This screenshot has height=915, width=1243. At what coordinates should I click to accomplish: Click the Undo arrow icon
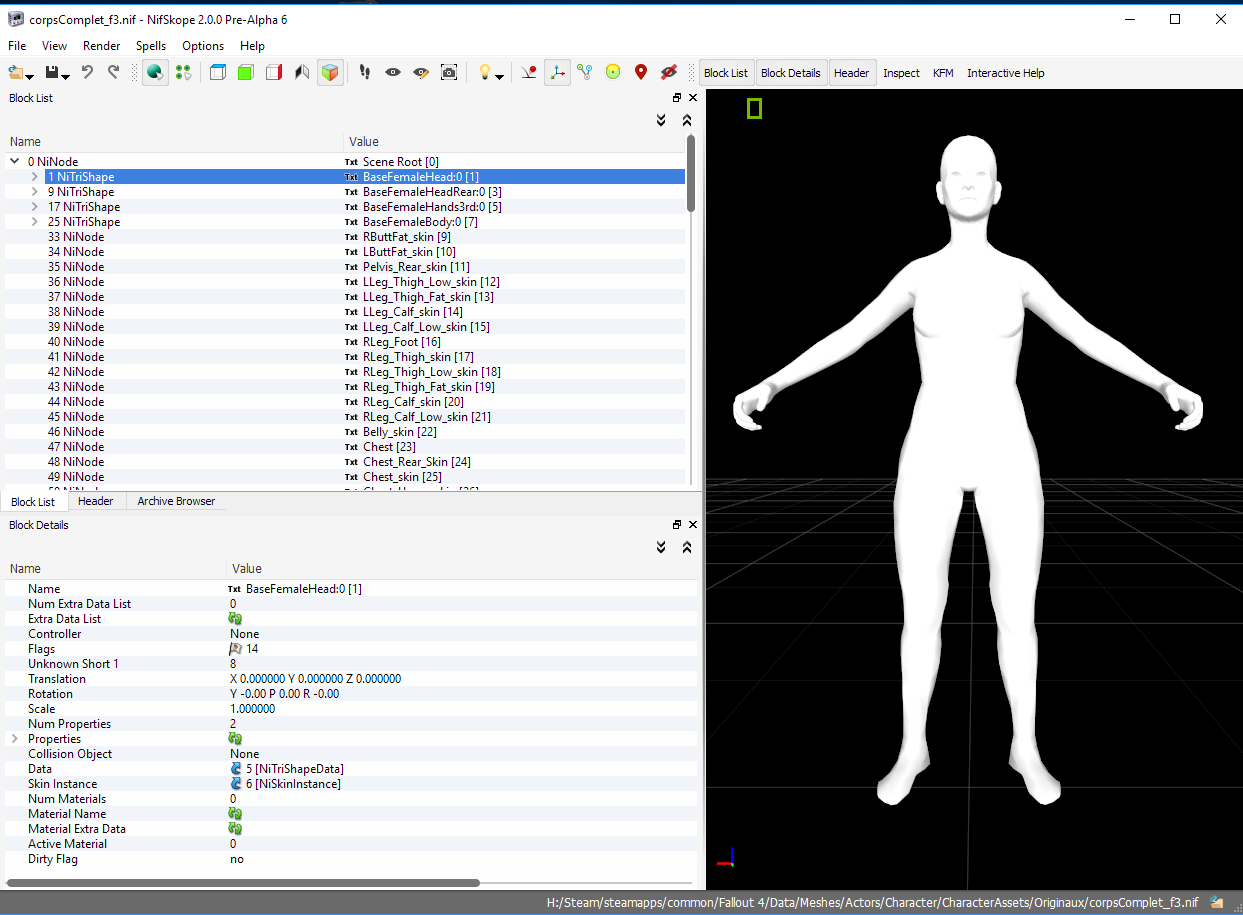(87, 72)
